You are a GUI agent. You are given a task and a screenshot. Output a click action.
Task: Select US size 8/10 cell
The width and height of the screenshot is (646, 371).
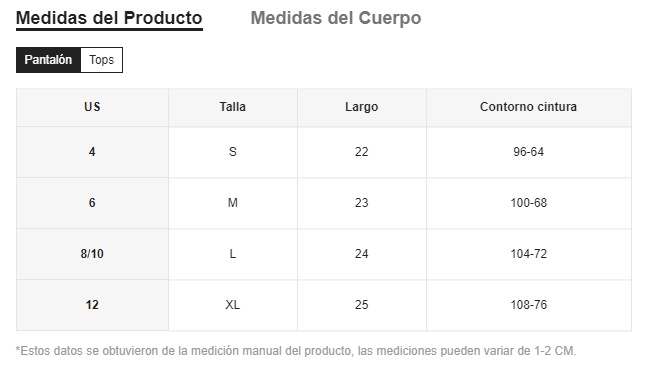(92, 254)
